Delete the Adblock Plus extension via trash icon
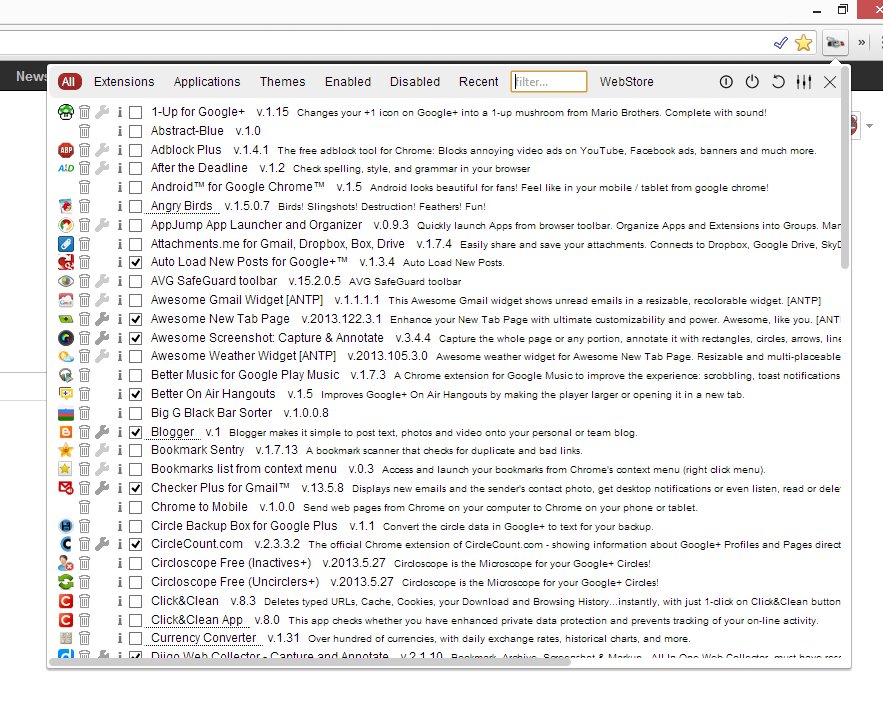This screenshot has height=702, width=883. [84, 150]
